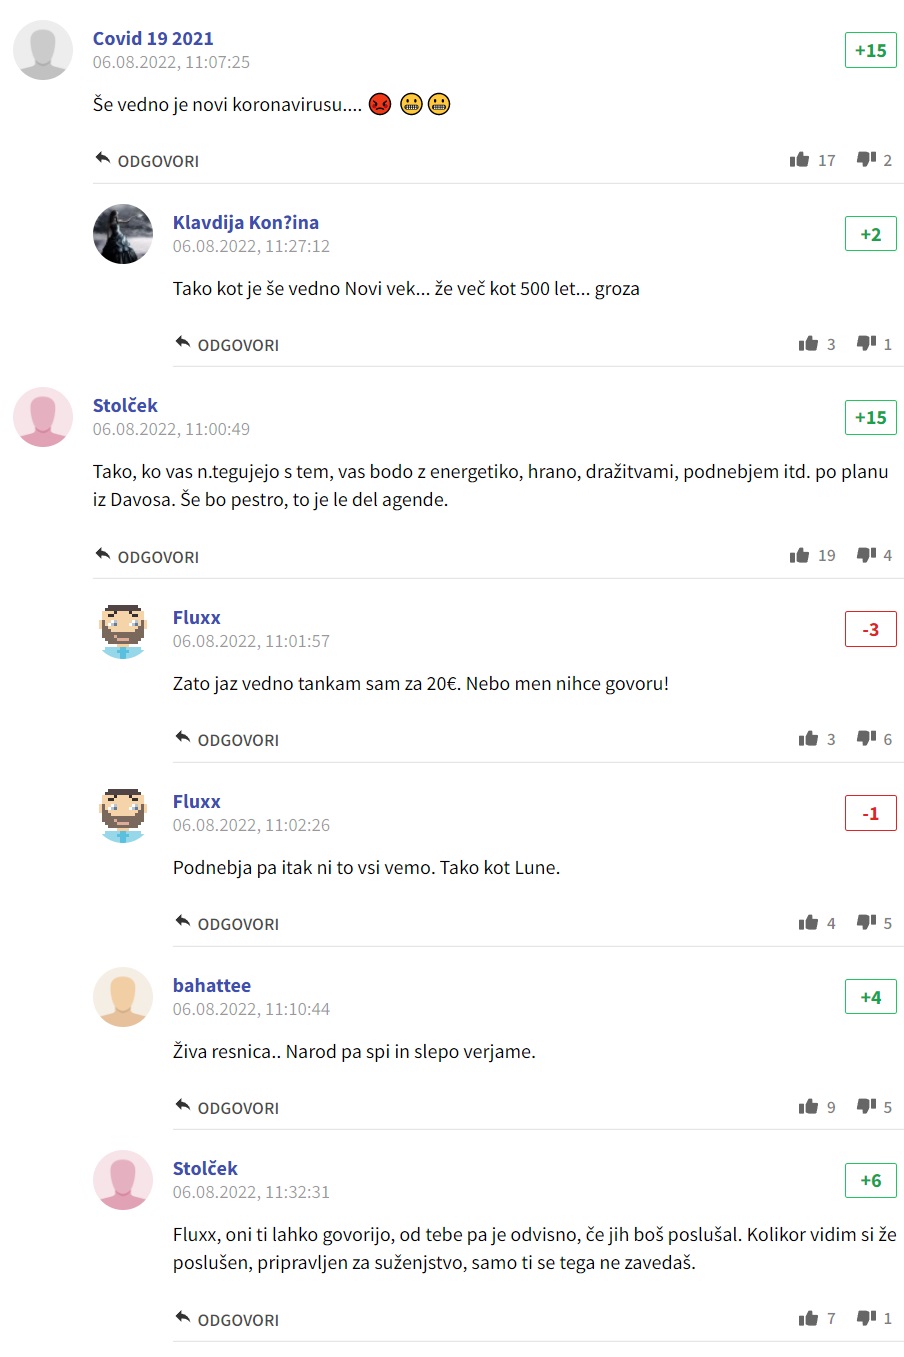Click Fluxx's pixel bearded avatar at 11:01:57
The width and height of the screenshot is (904, 1357).
coord(123,630)
